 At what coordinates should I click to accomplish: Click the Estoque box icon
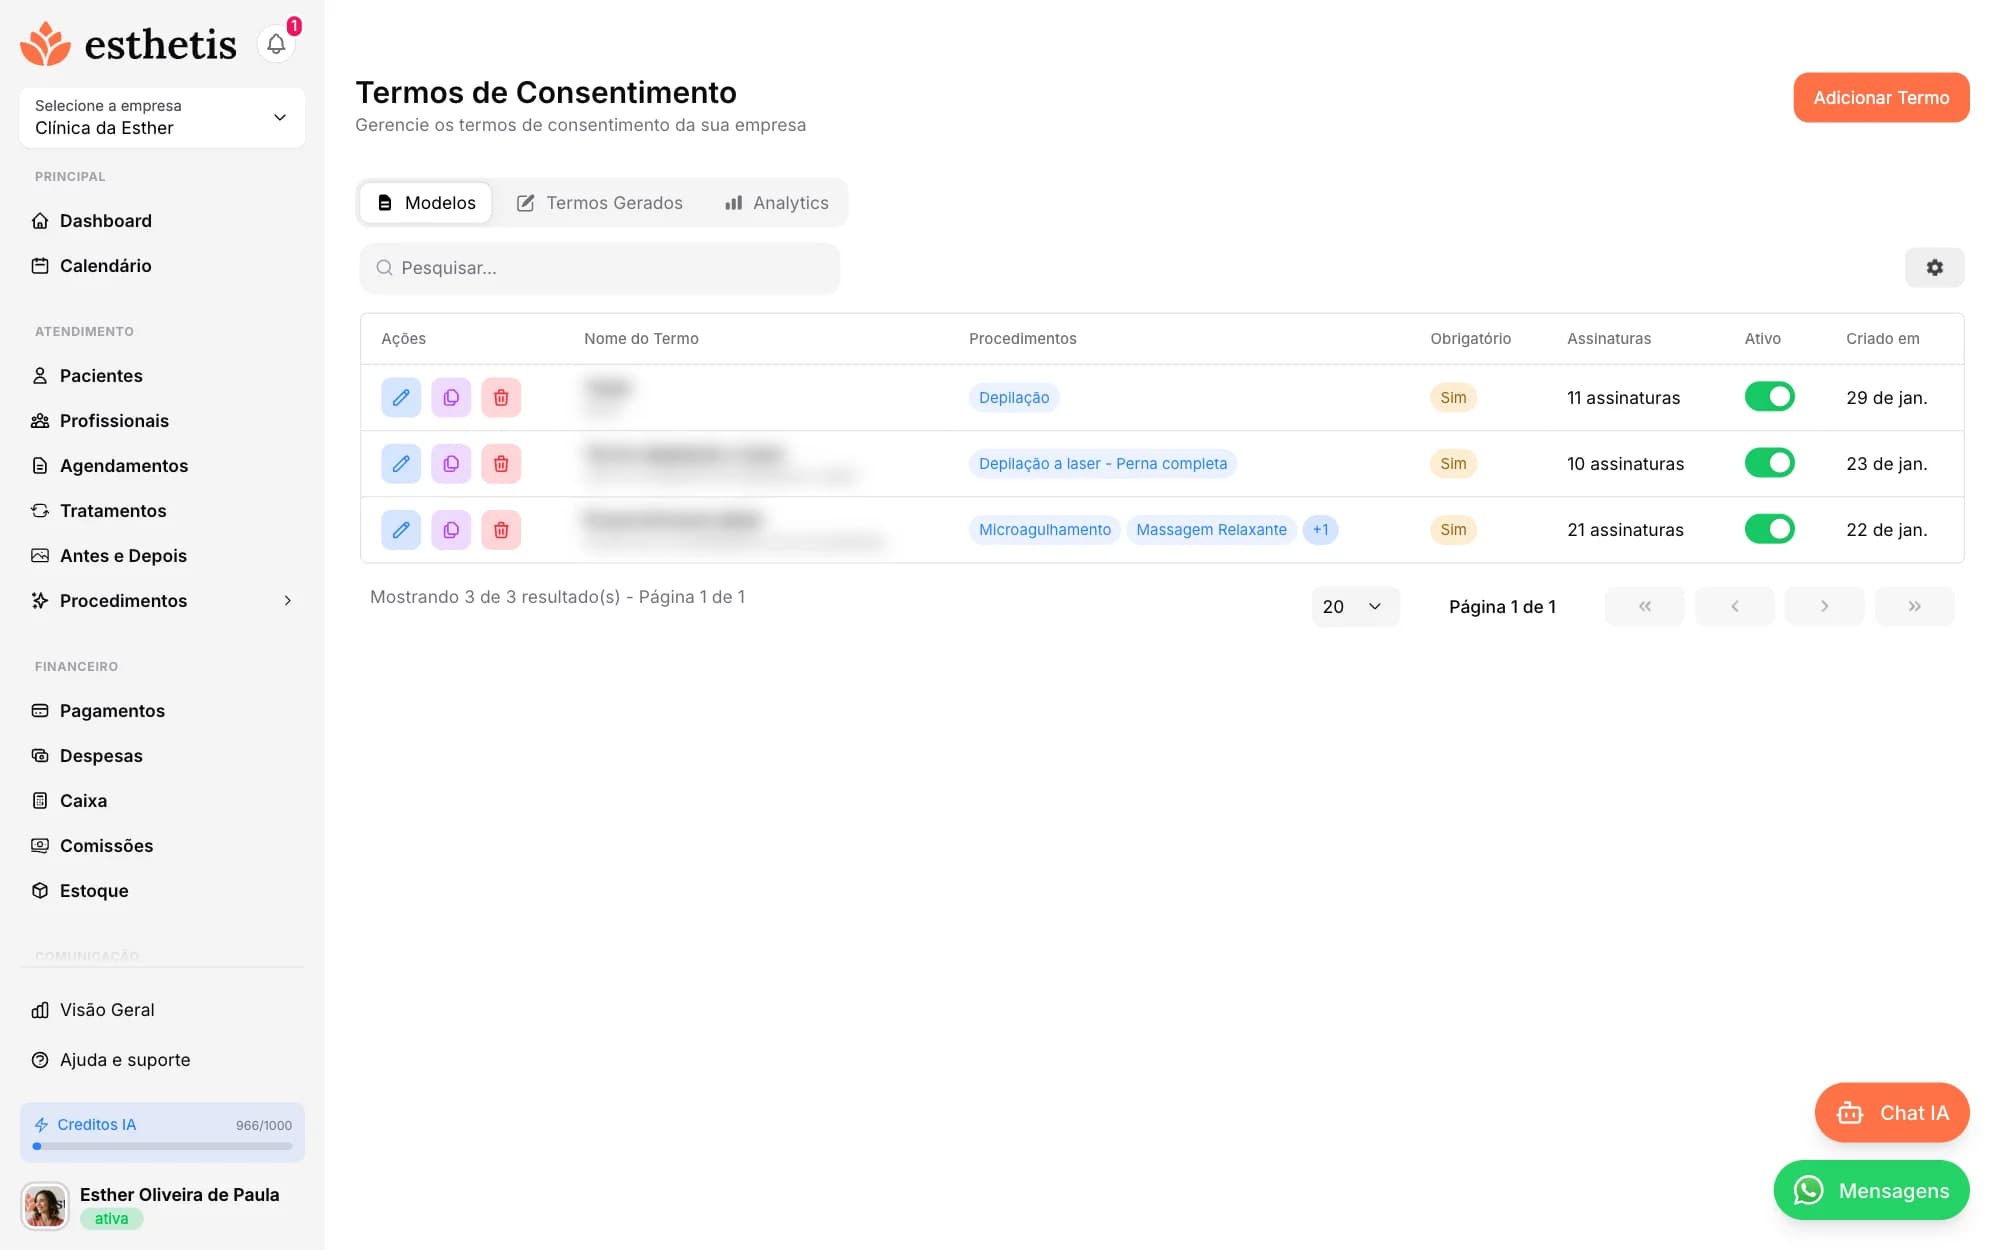(40, 891)
